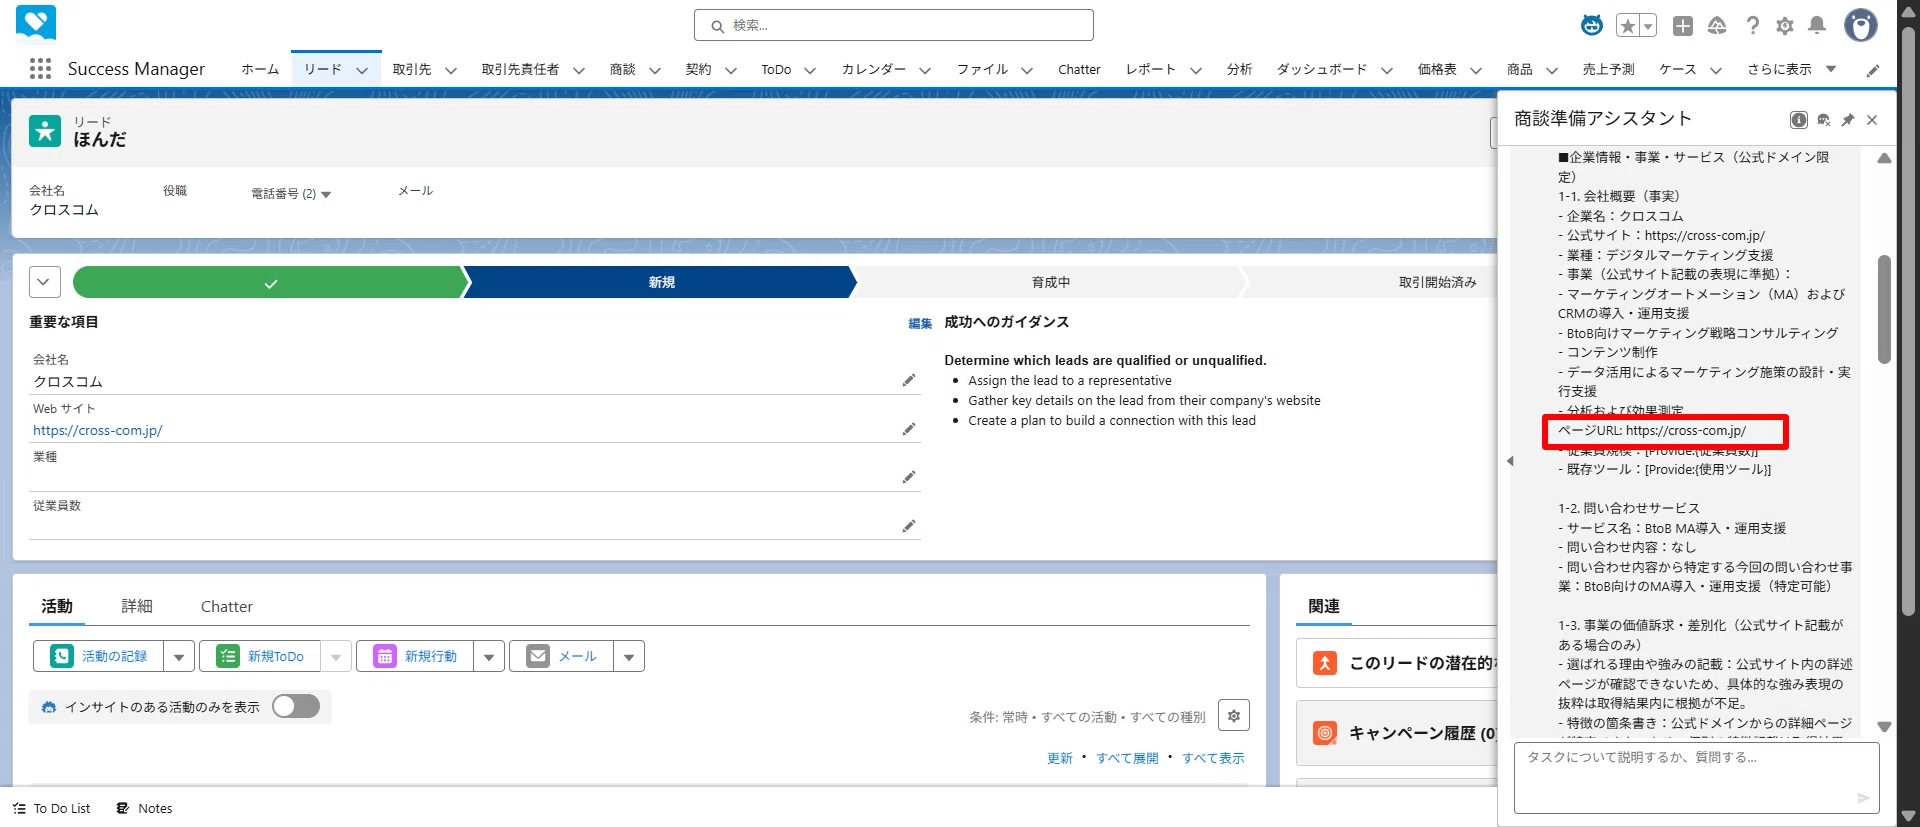Viewport: 1920px width, 827px height.
Task: Click the すべて展開 link
Action: click(1127, 758)
